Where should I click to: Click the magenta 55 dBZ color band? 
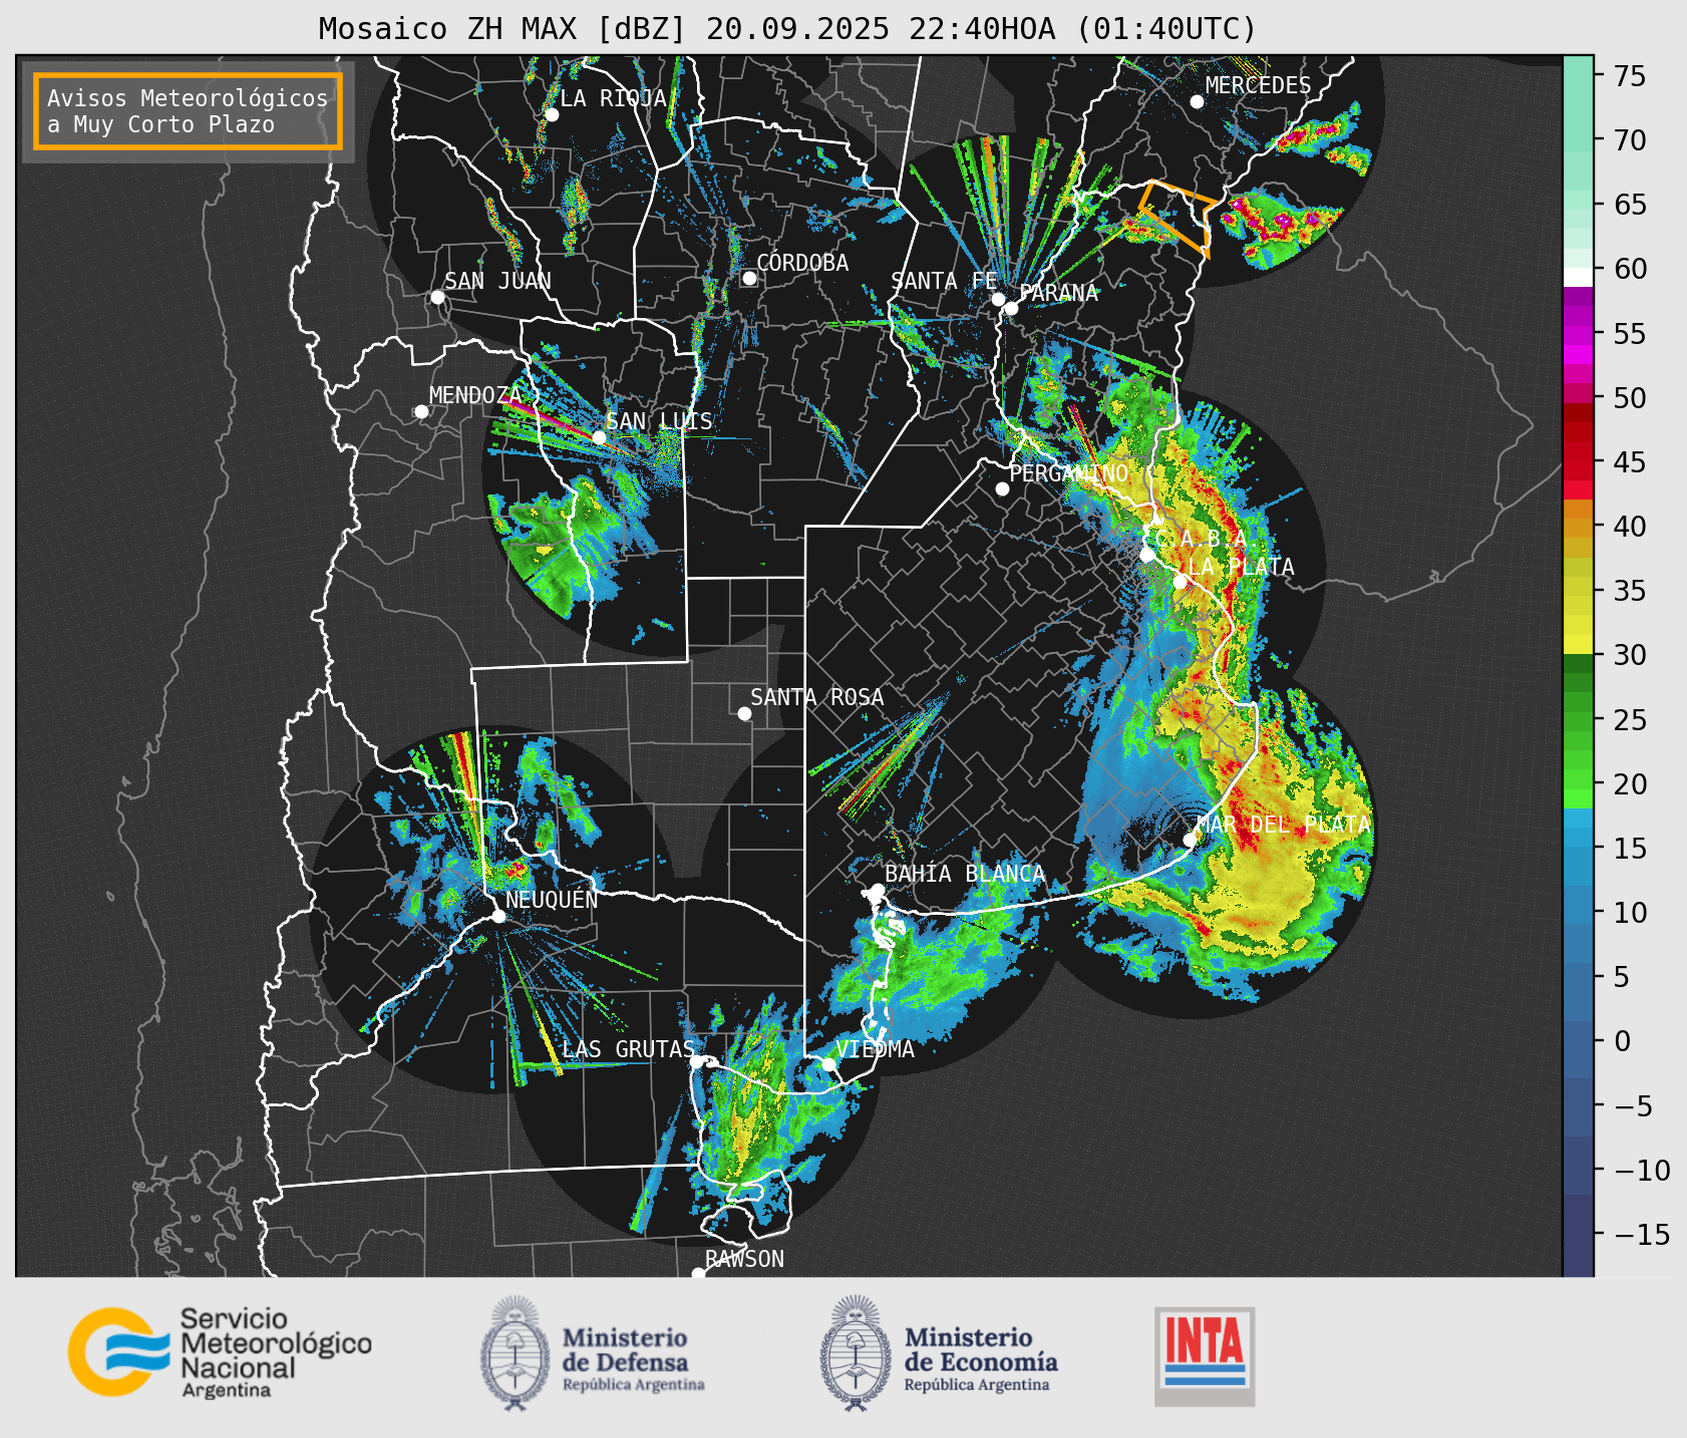(x=1578, y=334)
